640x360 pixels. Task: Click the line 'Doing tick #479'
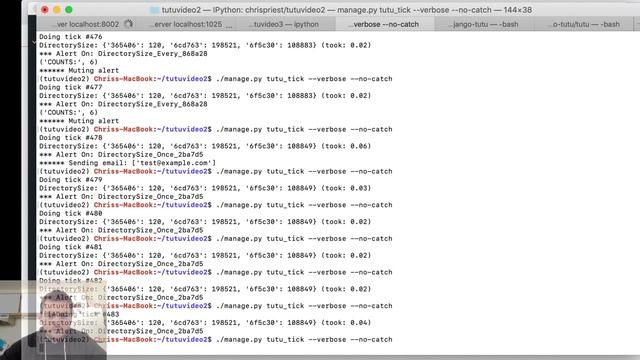click(71, 180)
